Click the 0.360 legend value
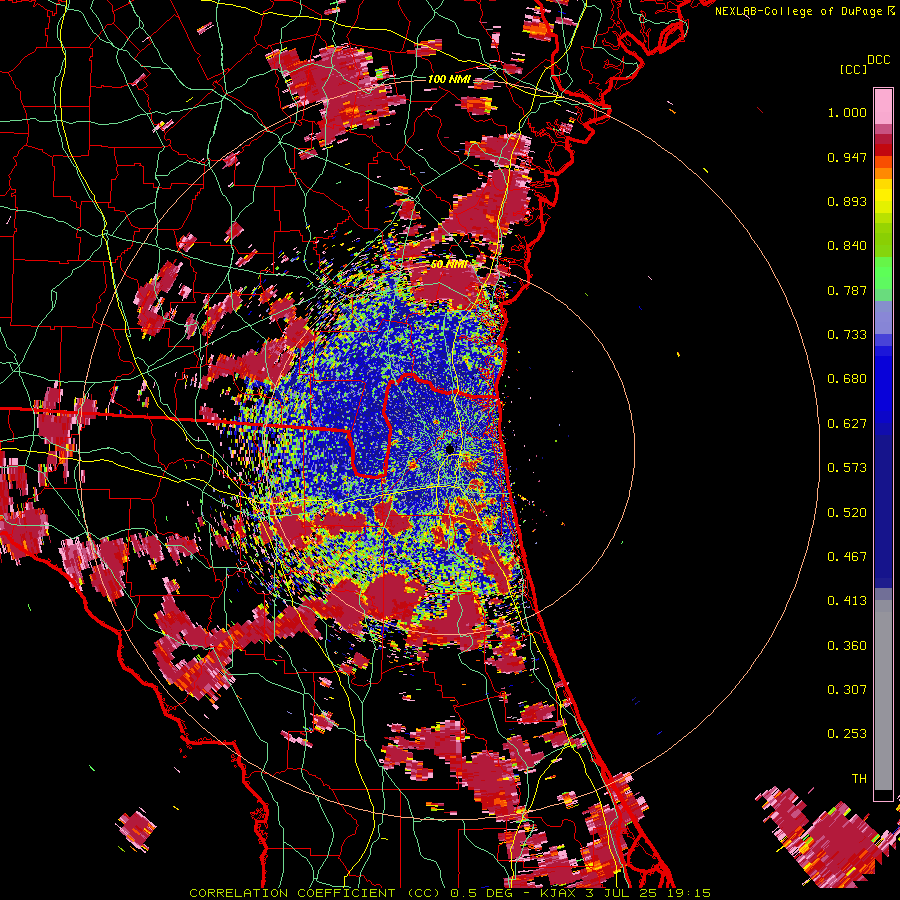This screenshot has width=900, height=900. pyautogui.click(x=847, y=646)
